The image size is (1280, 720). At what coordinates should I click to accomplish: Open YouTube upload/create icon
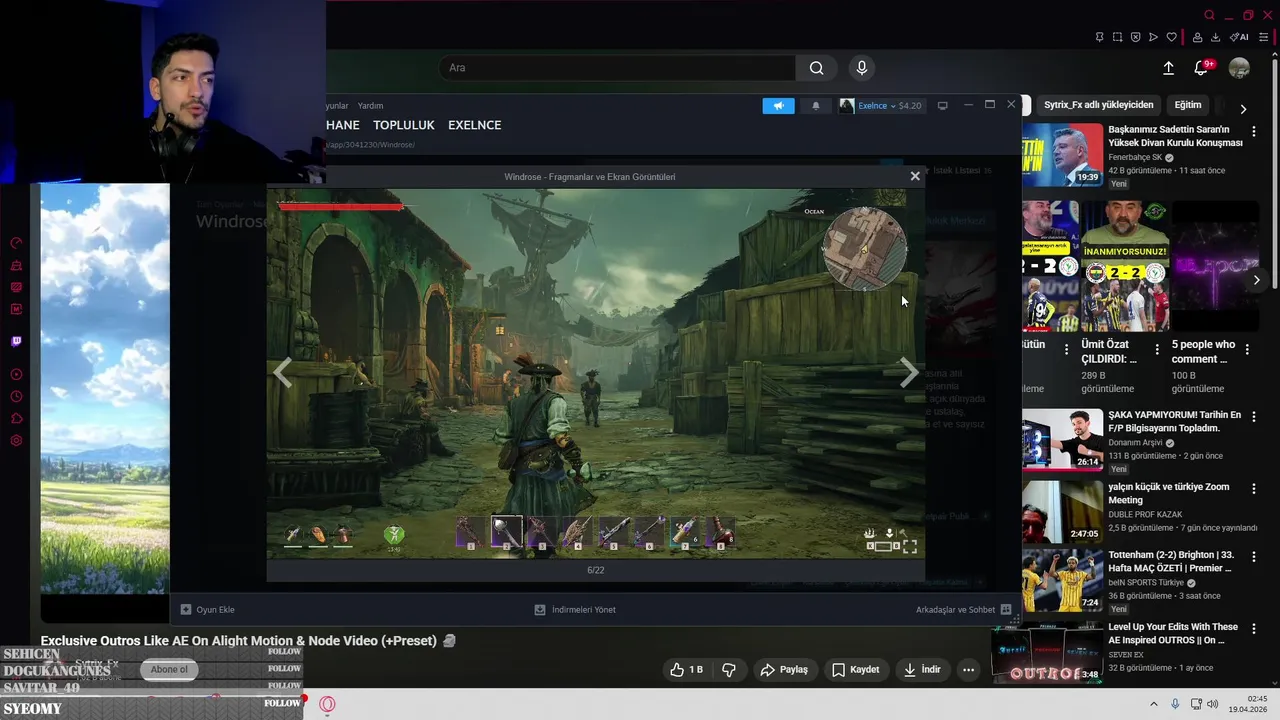click(x=1168, y=68)
